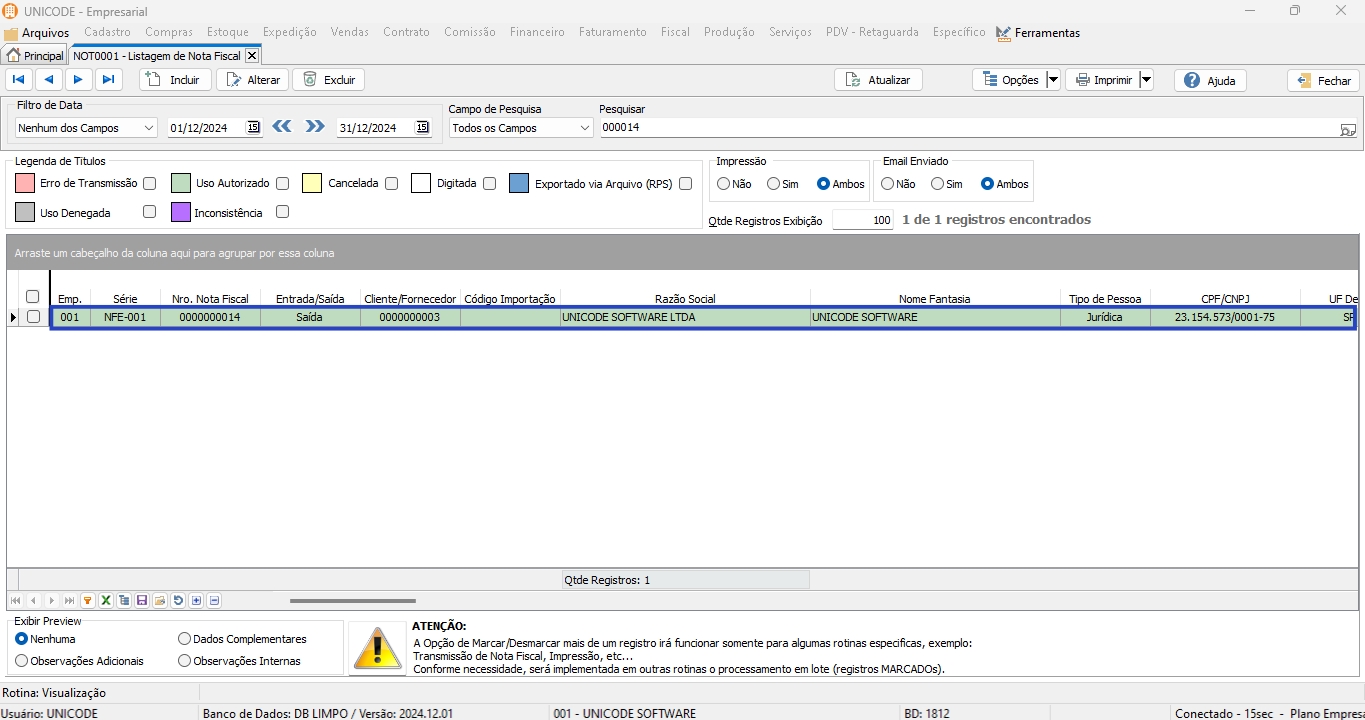The image size is (1365, 720).
Task: Switch to the Principal tab
Action: click(x=35, y=56)
